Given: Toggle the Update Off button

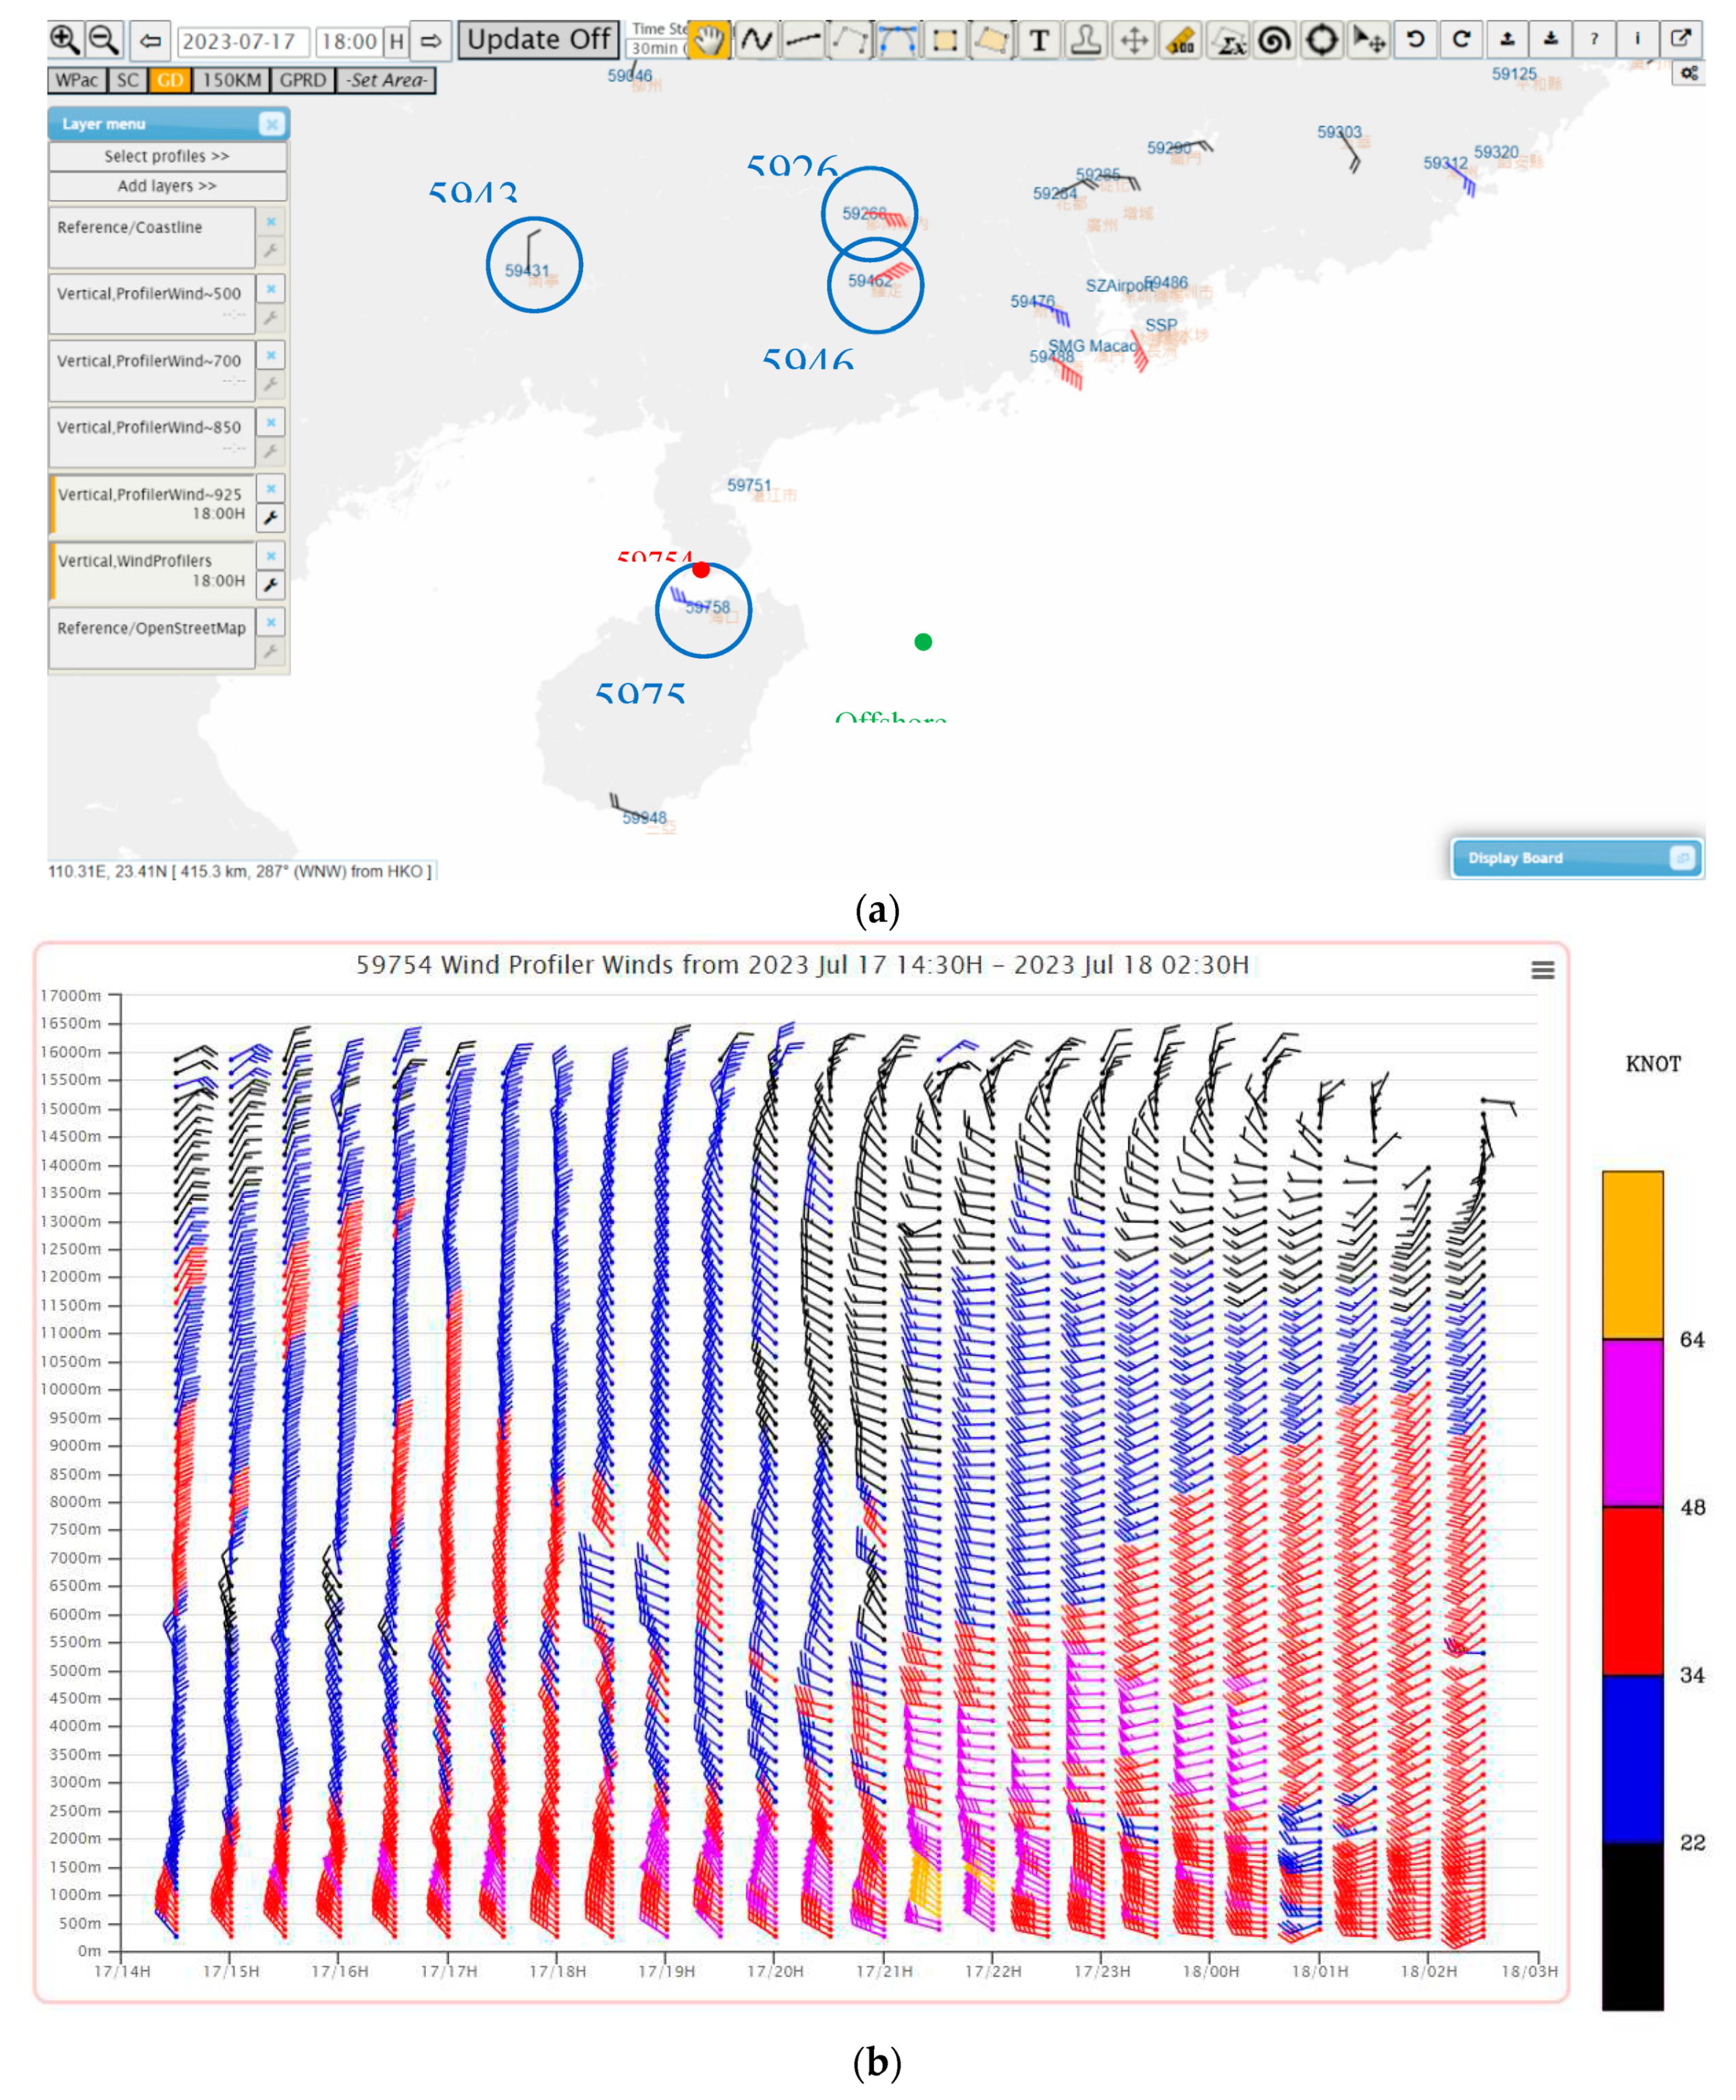Looking at the screenshot, I should (x=538, y=40).
